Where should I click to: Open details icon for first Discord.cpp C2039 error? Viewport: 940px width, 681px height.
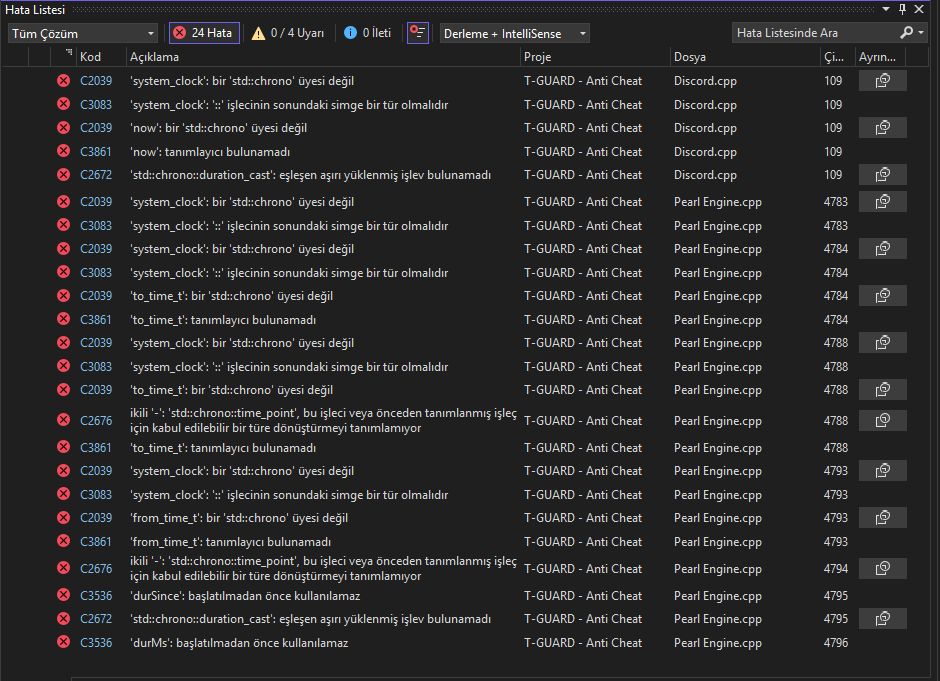tap(882, 81)
